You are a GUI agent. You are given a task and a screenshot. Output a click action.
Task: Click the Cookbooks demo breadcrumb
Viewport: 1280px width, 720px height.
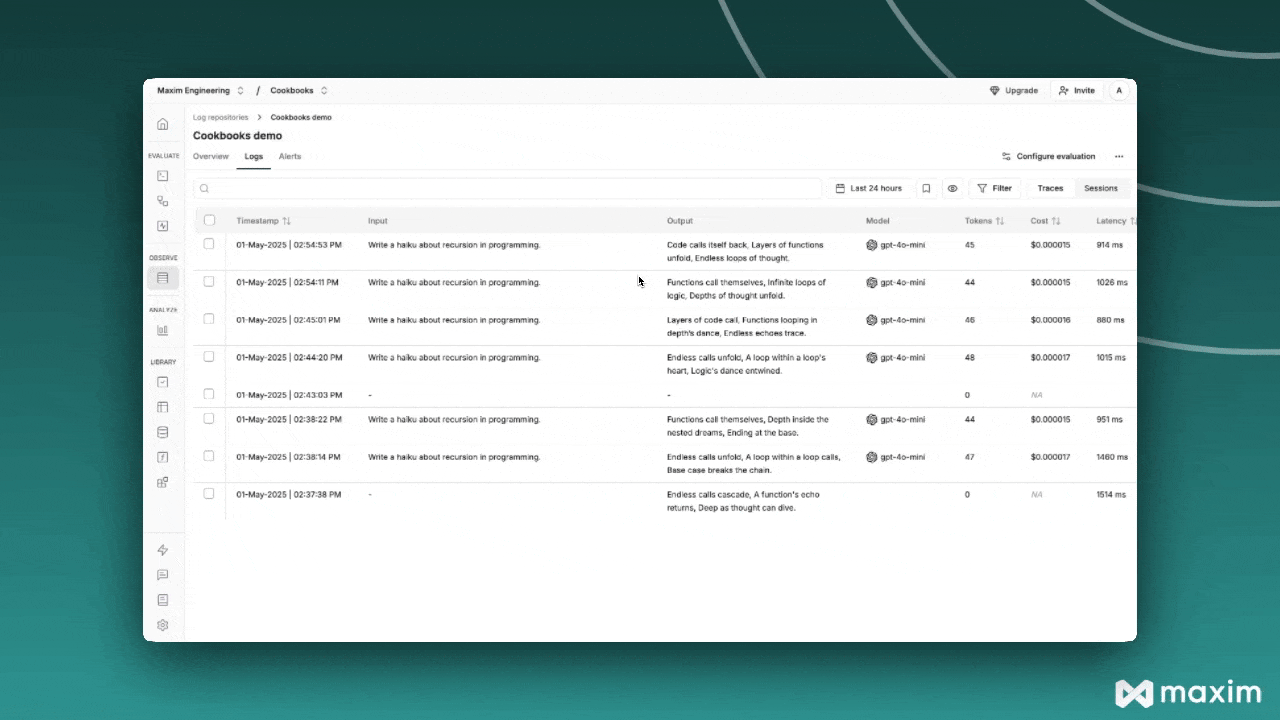pos(301,117)
